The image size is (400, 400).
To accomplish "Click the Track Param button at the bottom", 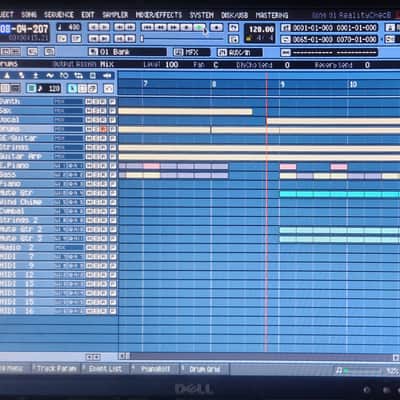I will [x=56, y=369].
